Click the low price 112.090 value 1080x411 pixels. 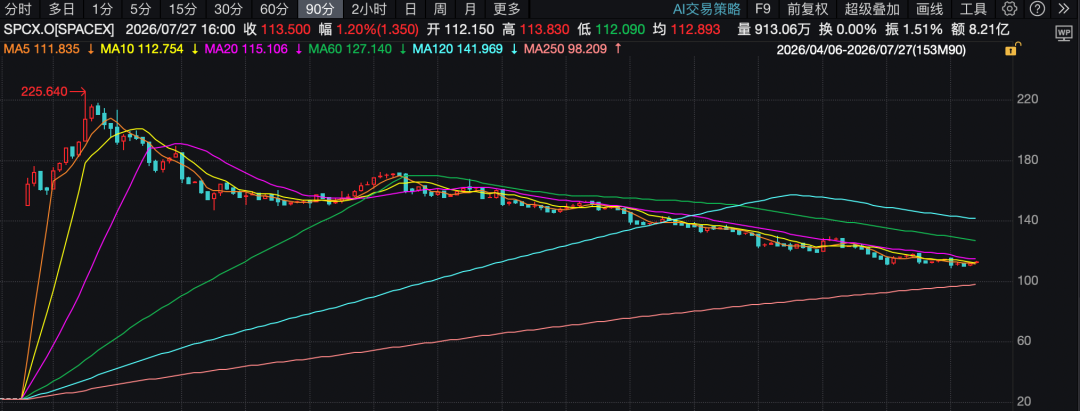(621, 30)
